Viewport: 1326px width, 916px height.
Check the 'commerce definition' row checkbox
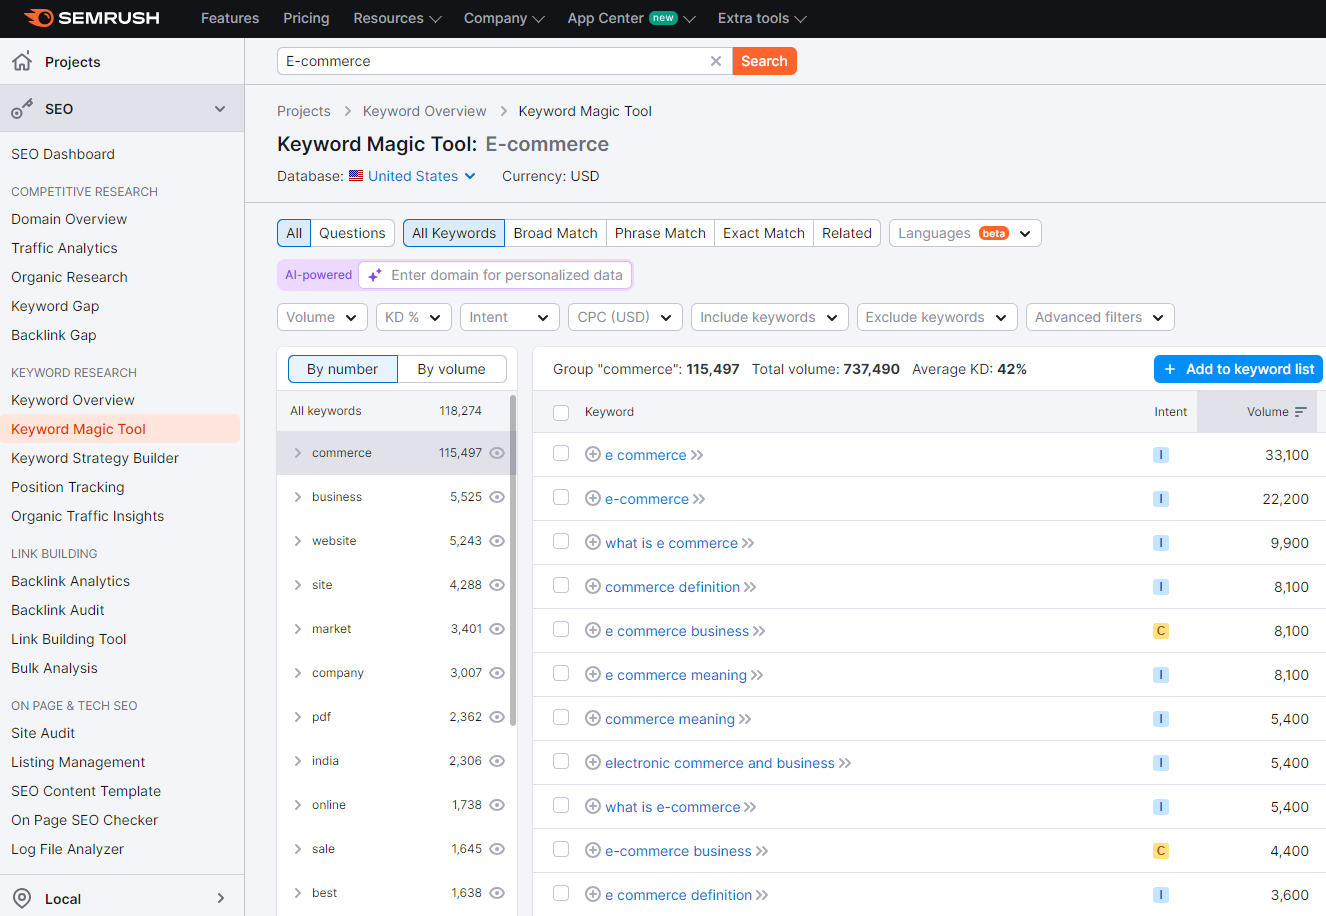[x=561, y=586]
